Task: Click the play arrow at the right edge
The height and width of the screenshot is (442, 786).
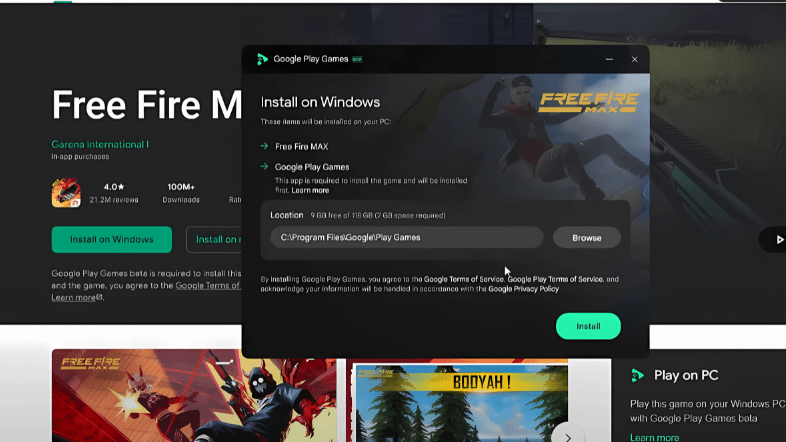Action: pos(779,240)
